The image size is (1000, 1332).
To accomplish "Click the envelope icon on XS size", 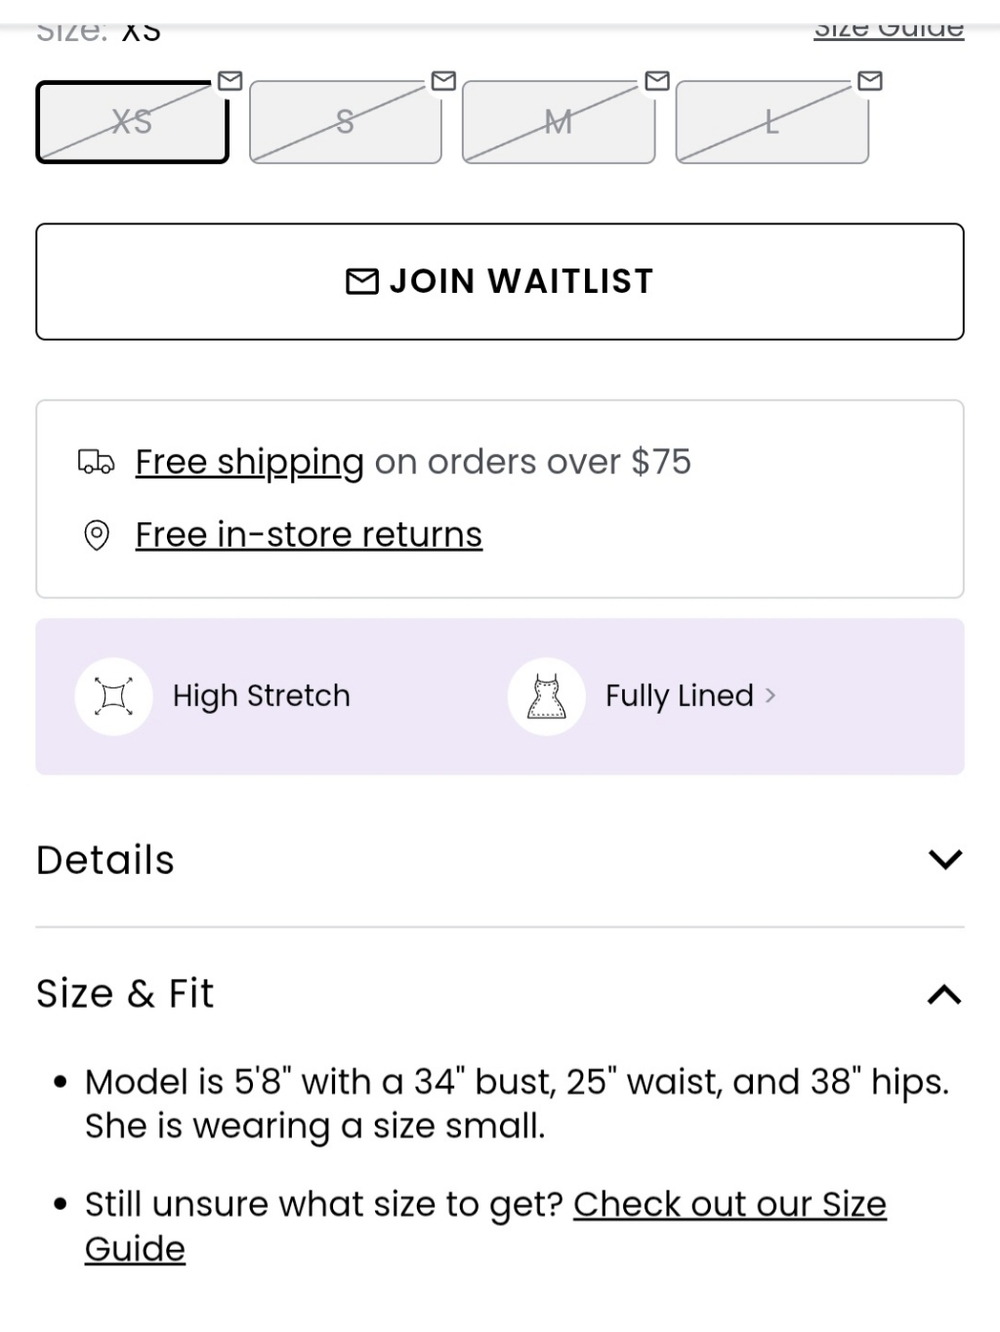I will click(x=230, y=80).
